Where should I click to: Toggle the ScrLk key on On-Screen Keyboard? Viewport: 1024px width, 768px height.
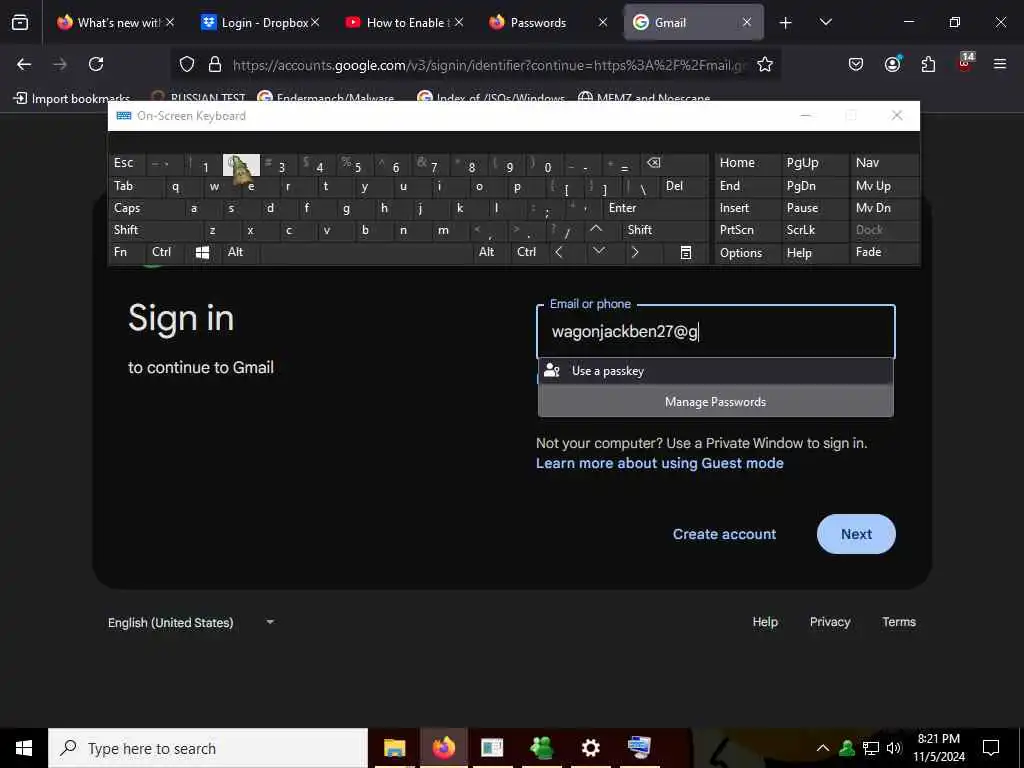[x=814, y=230]
